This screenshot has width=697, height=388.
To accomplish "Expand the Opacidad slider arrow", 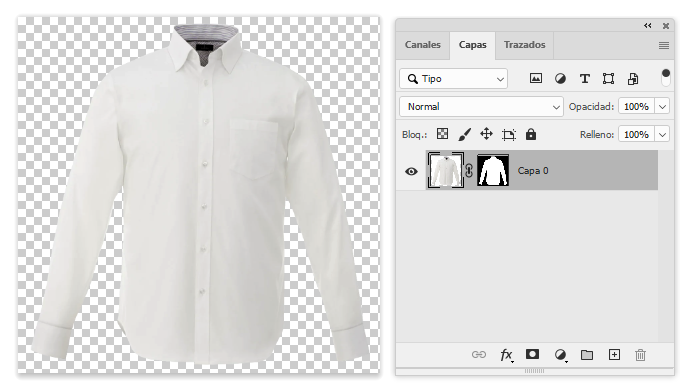I will [662, 107].
